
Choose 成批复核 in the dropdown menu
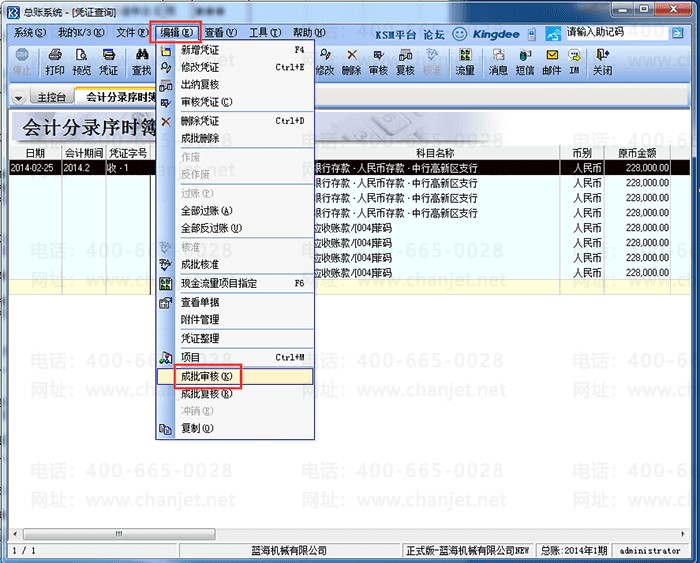coord(206,394)
